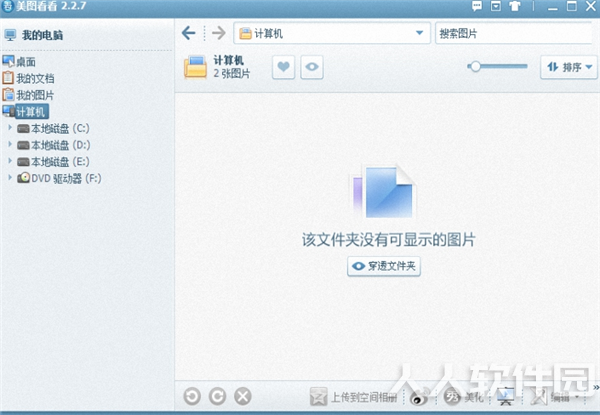600x415 pixels.
Task: Open the main menu dropdown in title bar
Action: pyautogui.click(x=496, y=6)
